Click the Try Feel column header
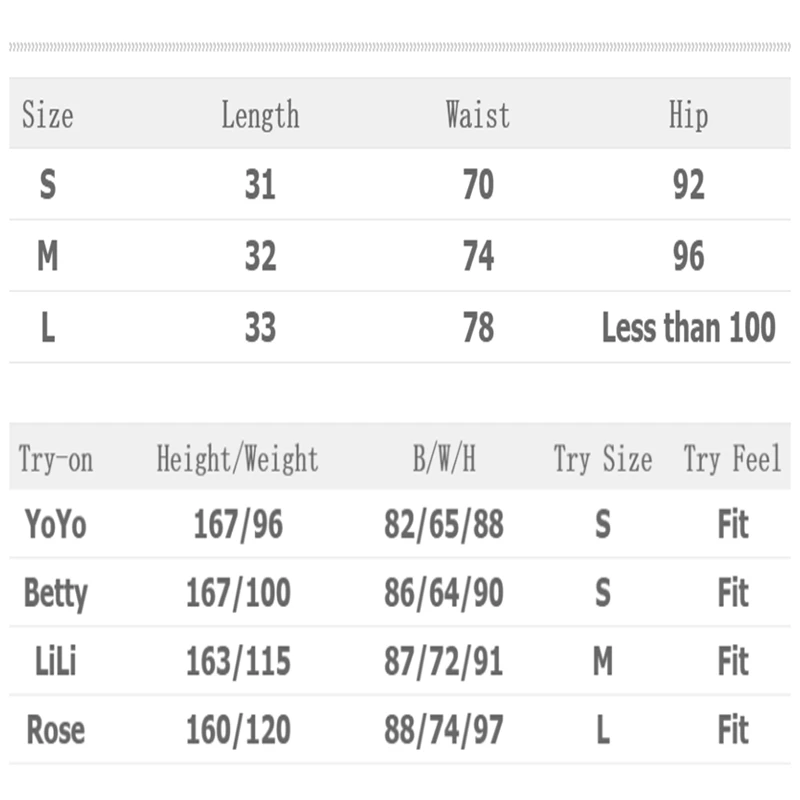The width and height of the screenshot is (800, 800). coord(732,459)
